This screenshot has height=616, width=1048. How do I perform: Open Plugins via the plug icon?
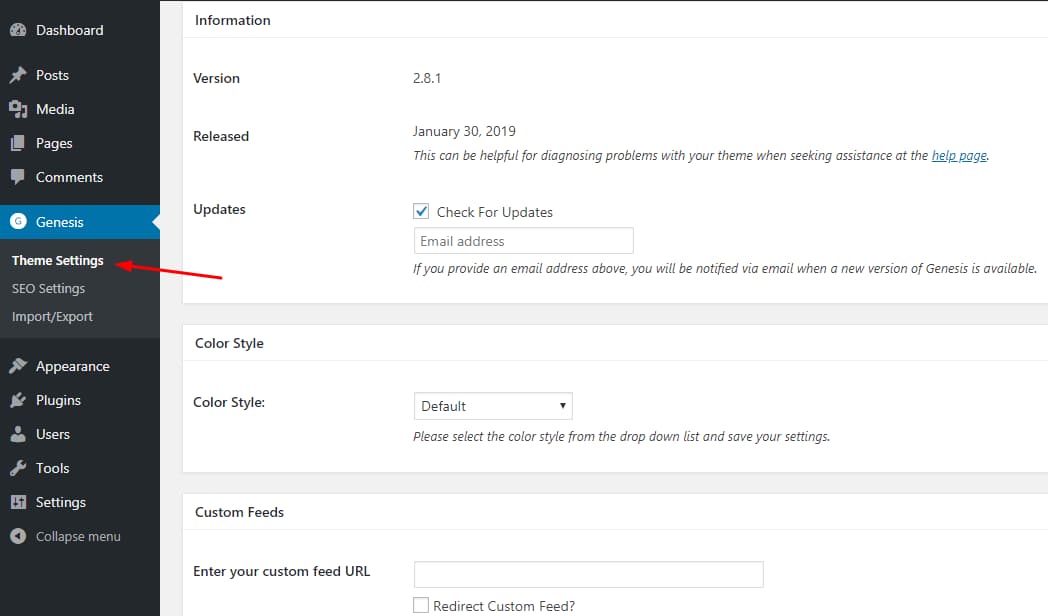pyautogui.click(x=18, y=400)
